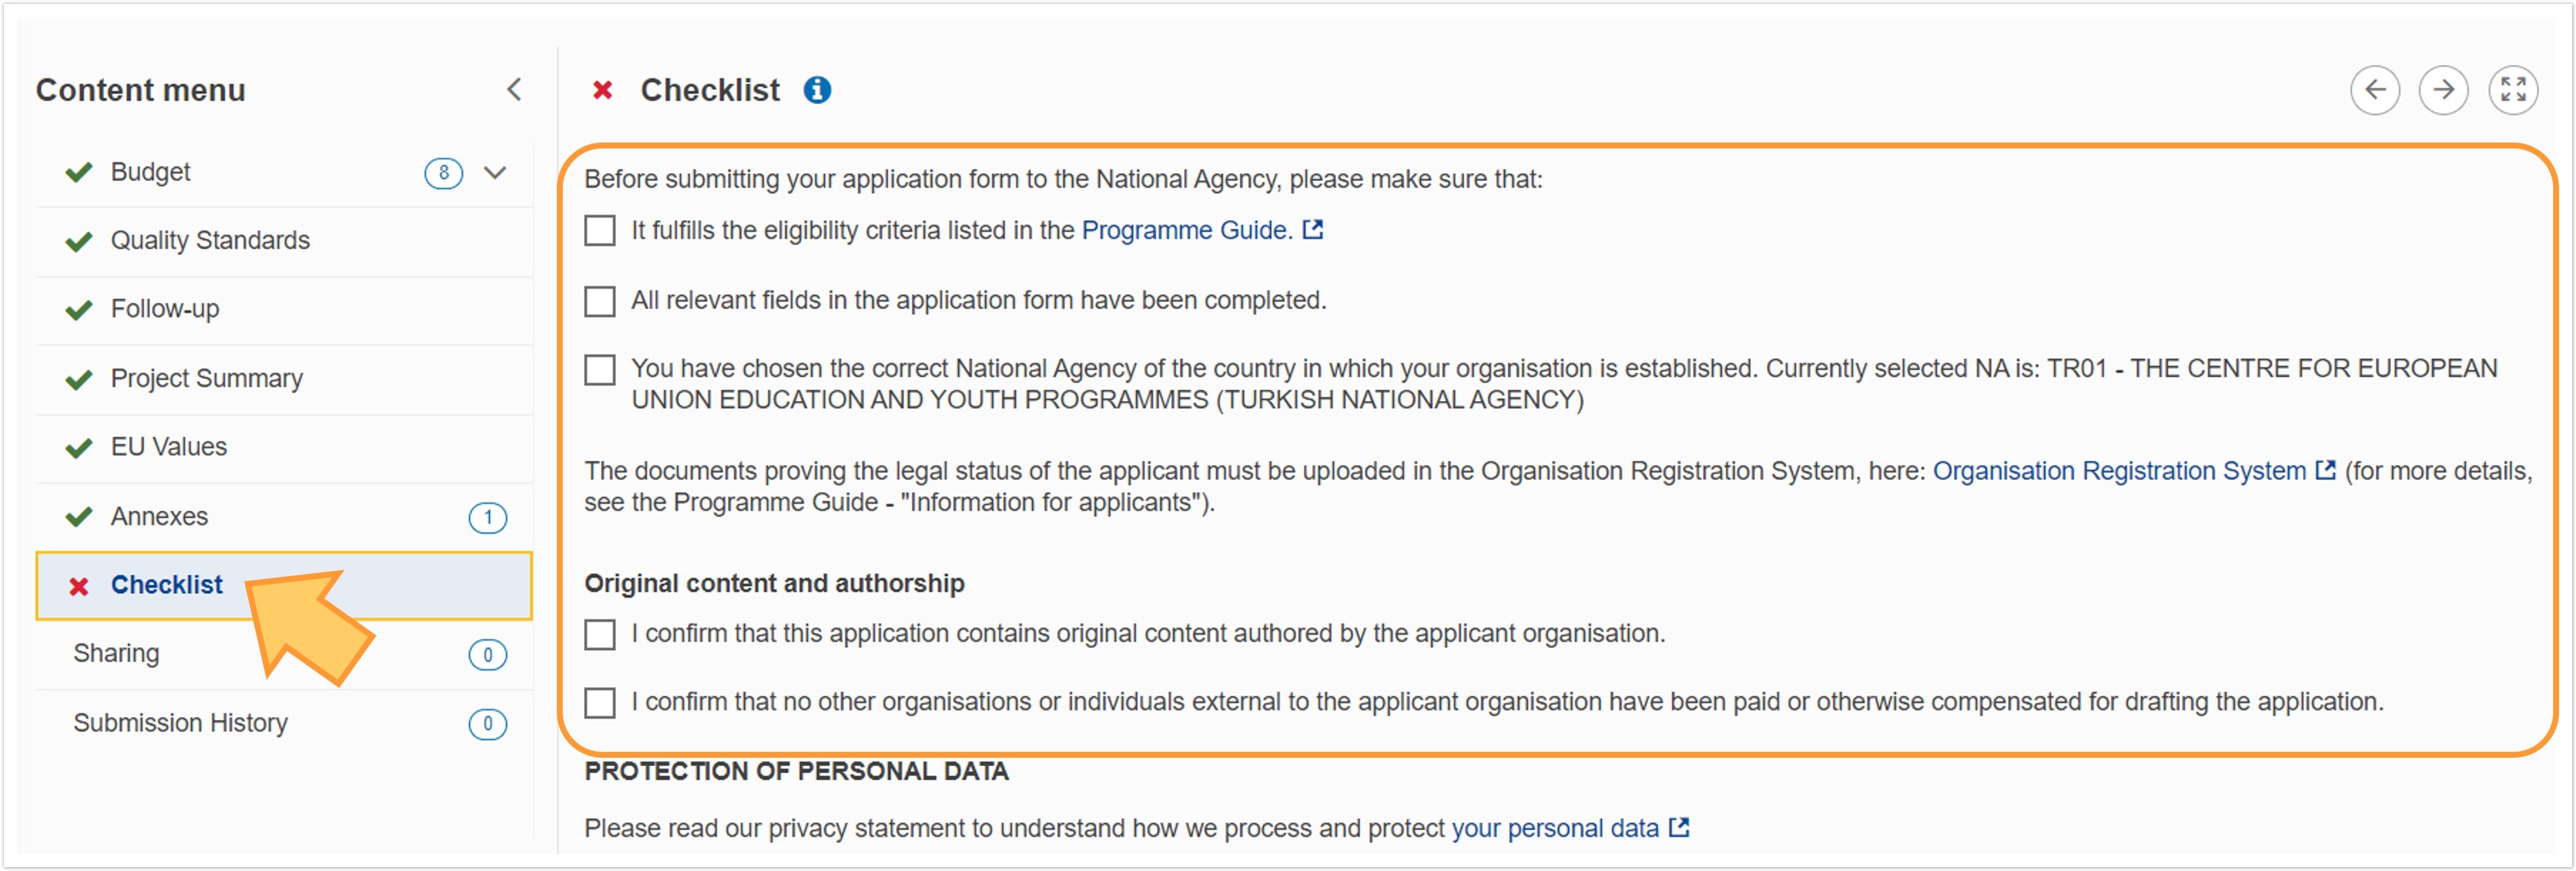Check the all relevant fields completed checkbox
The image size is (2576, 871).
click(x=600, y=301)
